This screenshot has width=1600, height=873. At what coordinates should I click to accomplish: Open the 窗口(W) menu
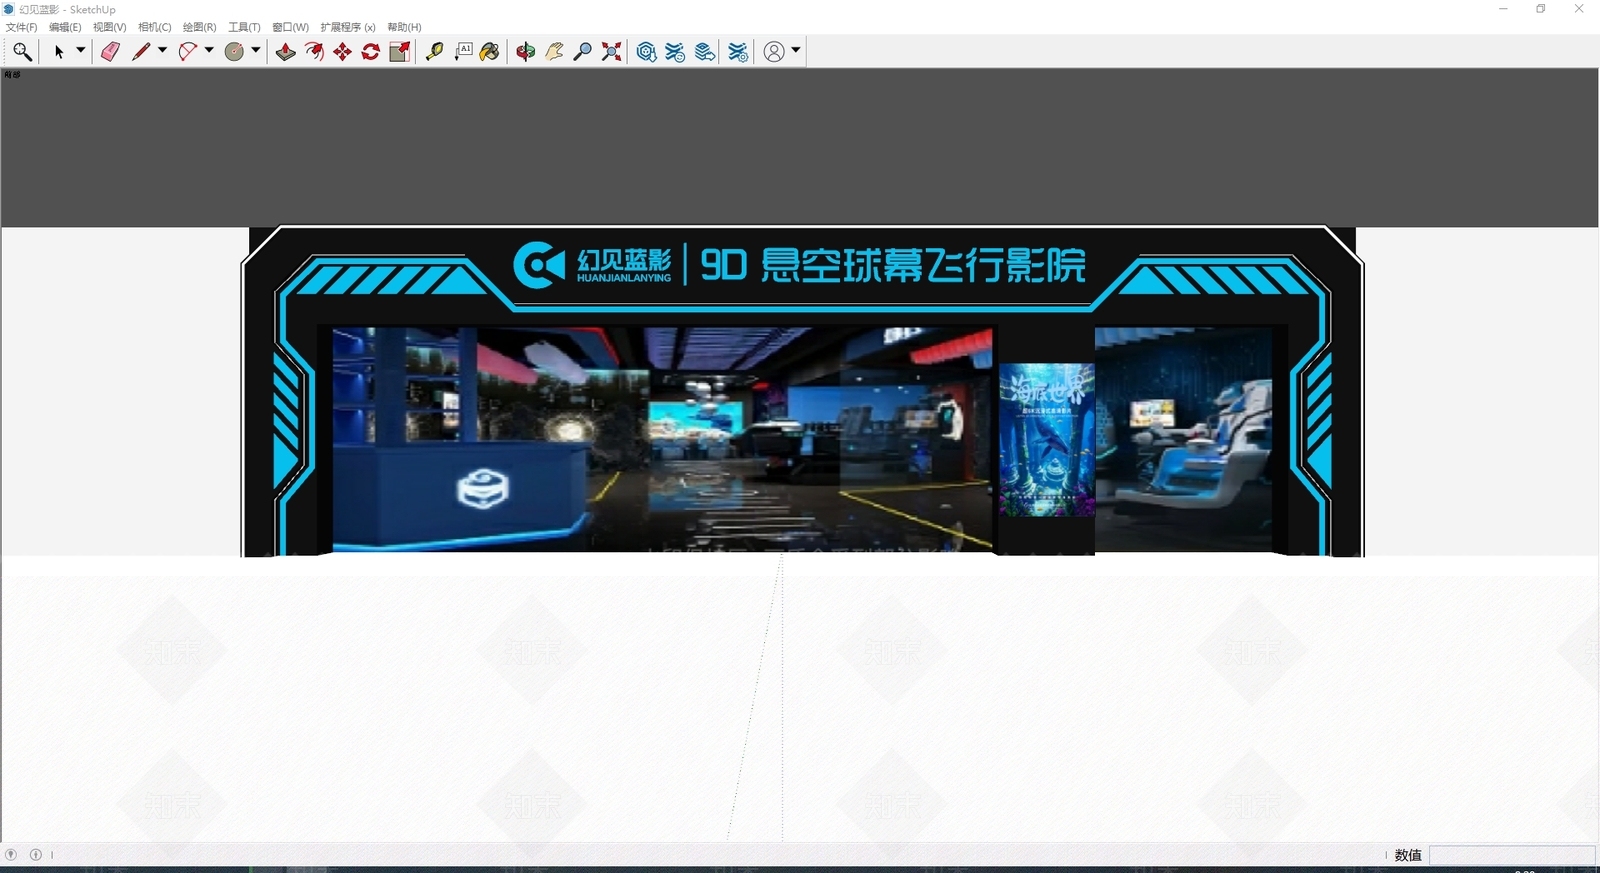click(291, 27)
